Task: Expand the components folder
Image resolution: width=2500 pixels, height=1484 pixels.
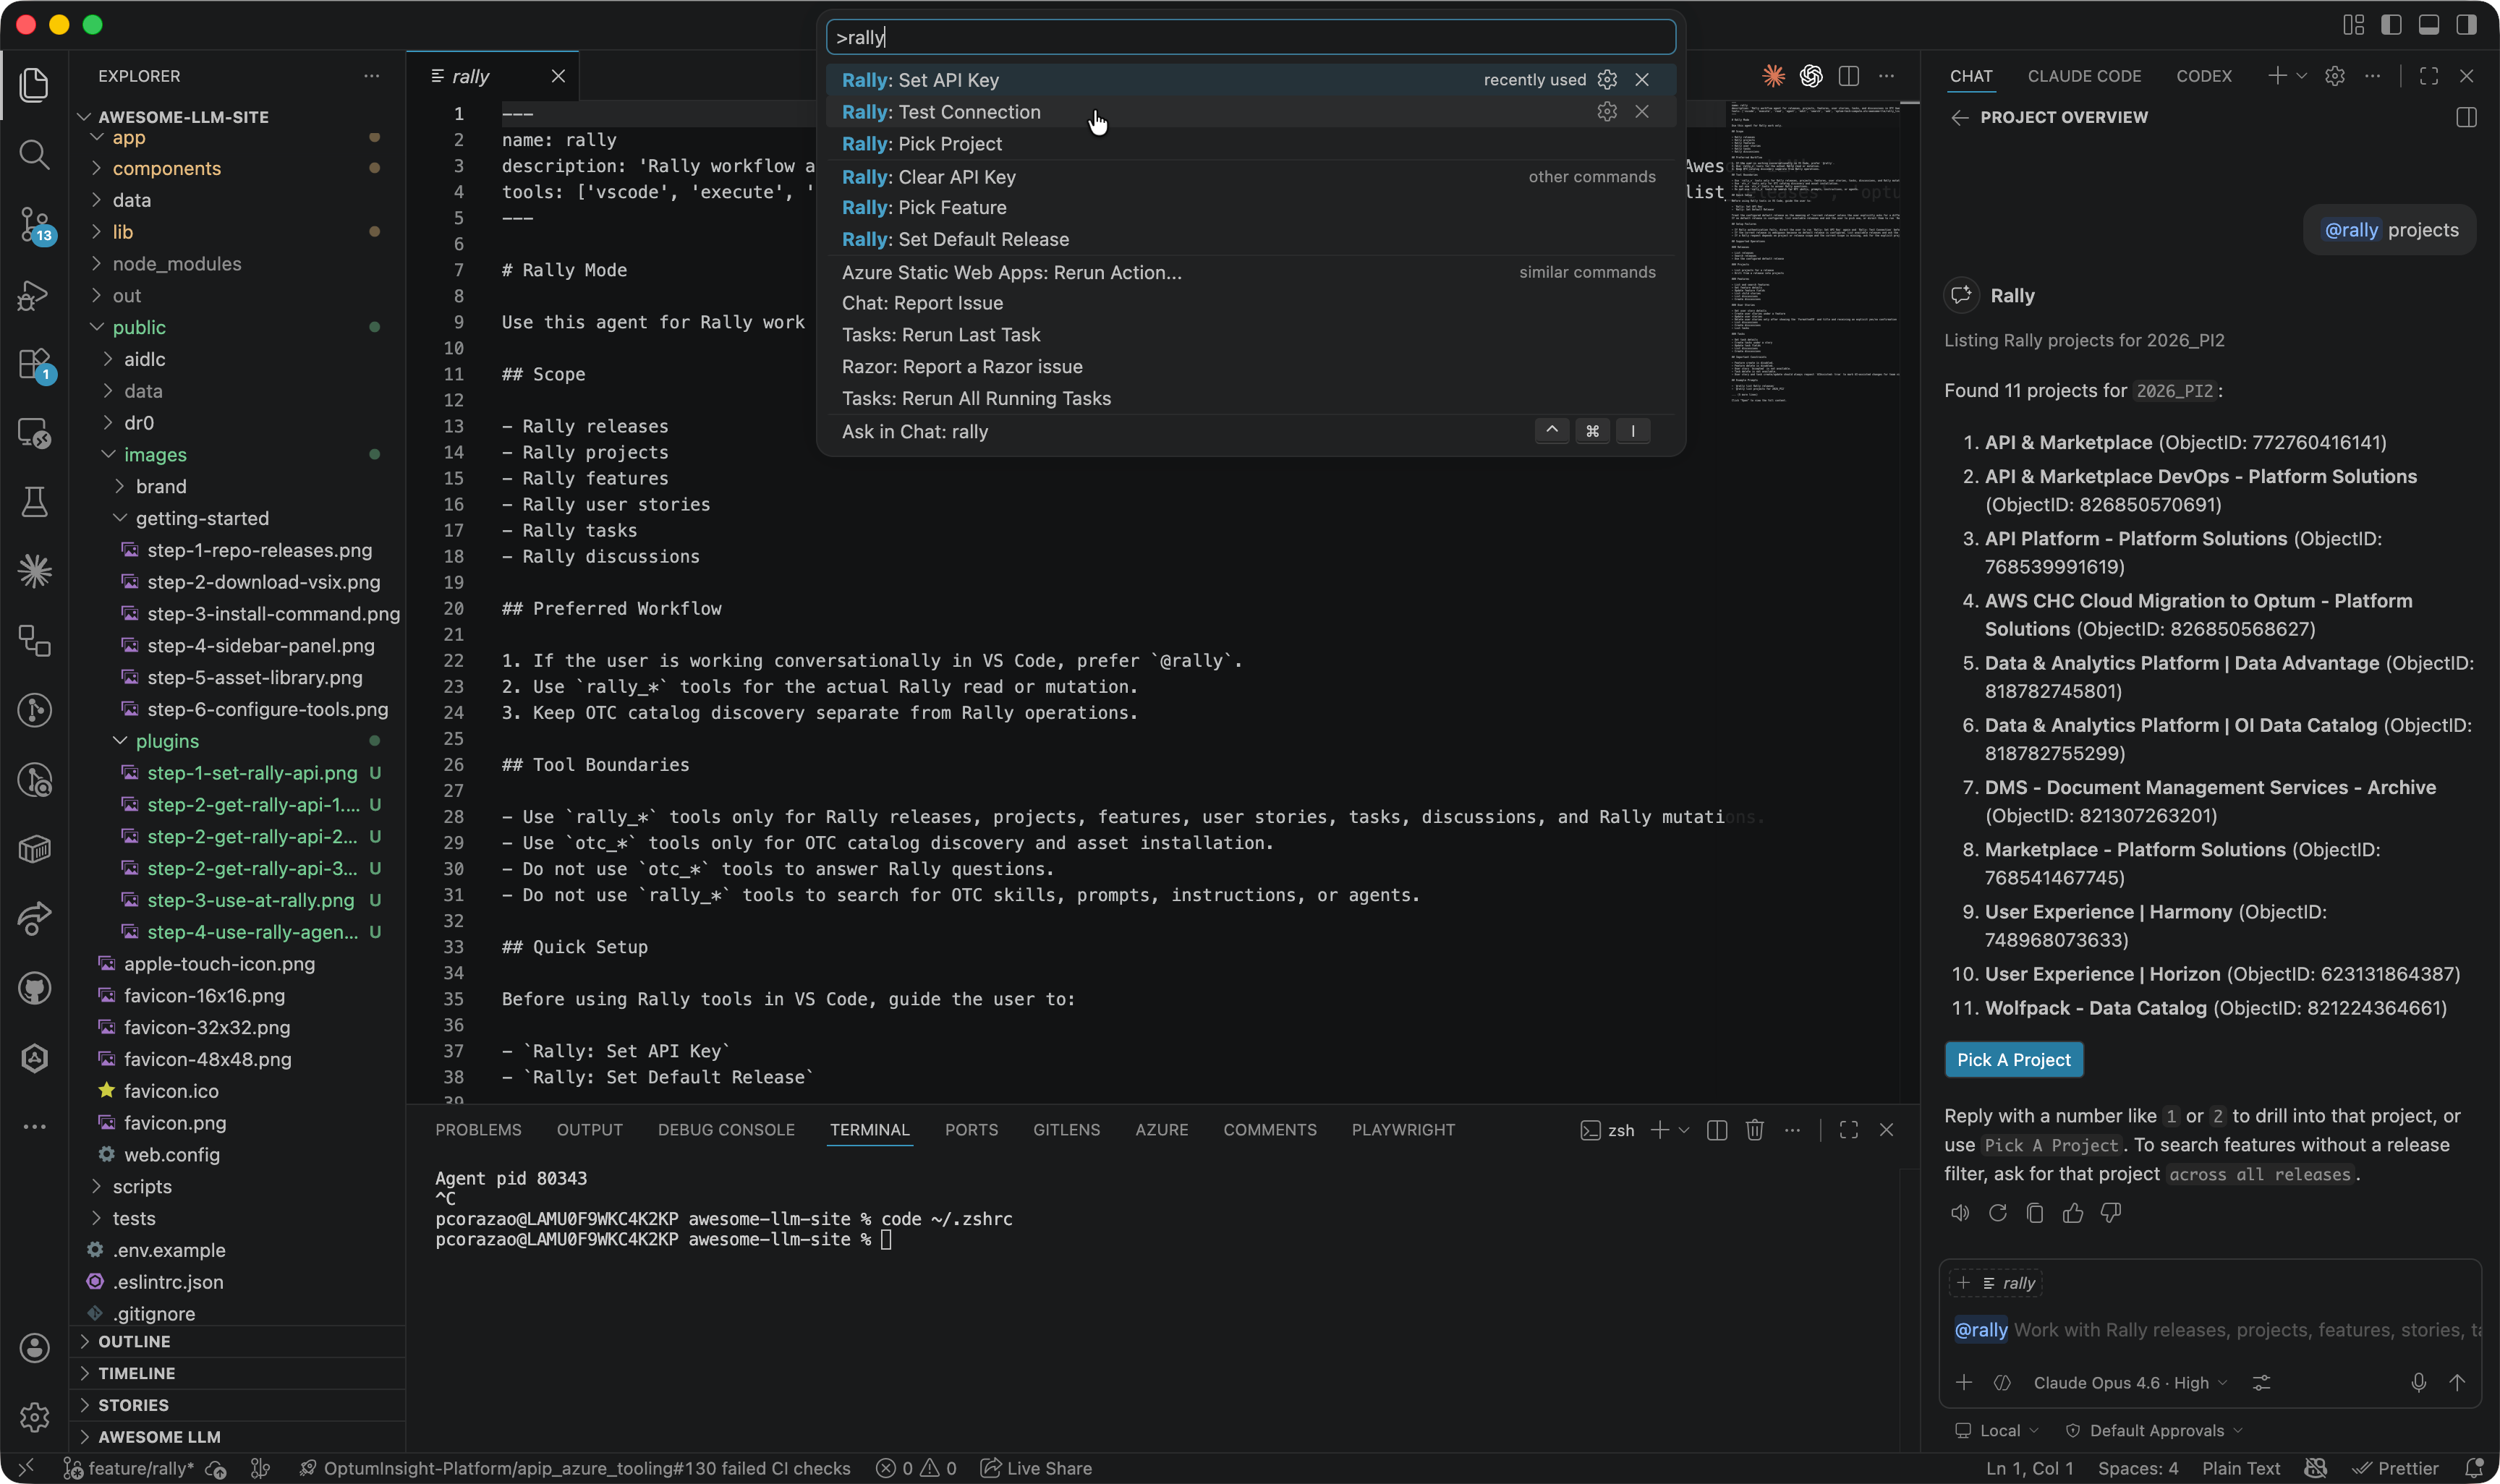Action: pyautogui.click(x=166, y=168)
